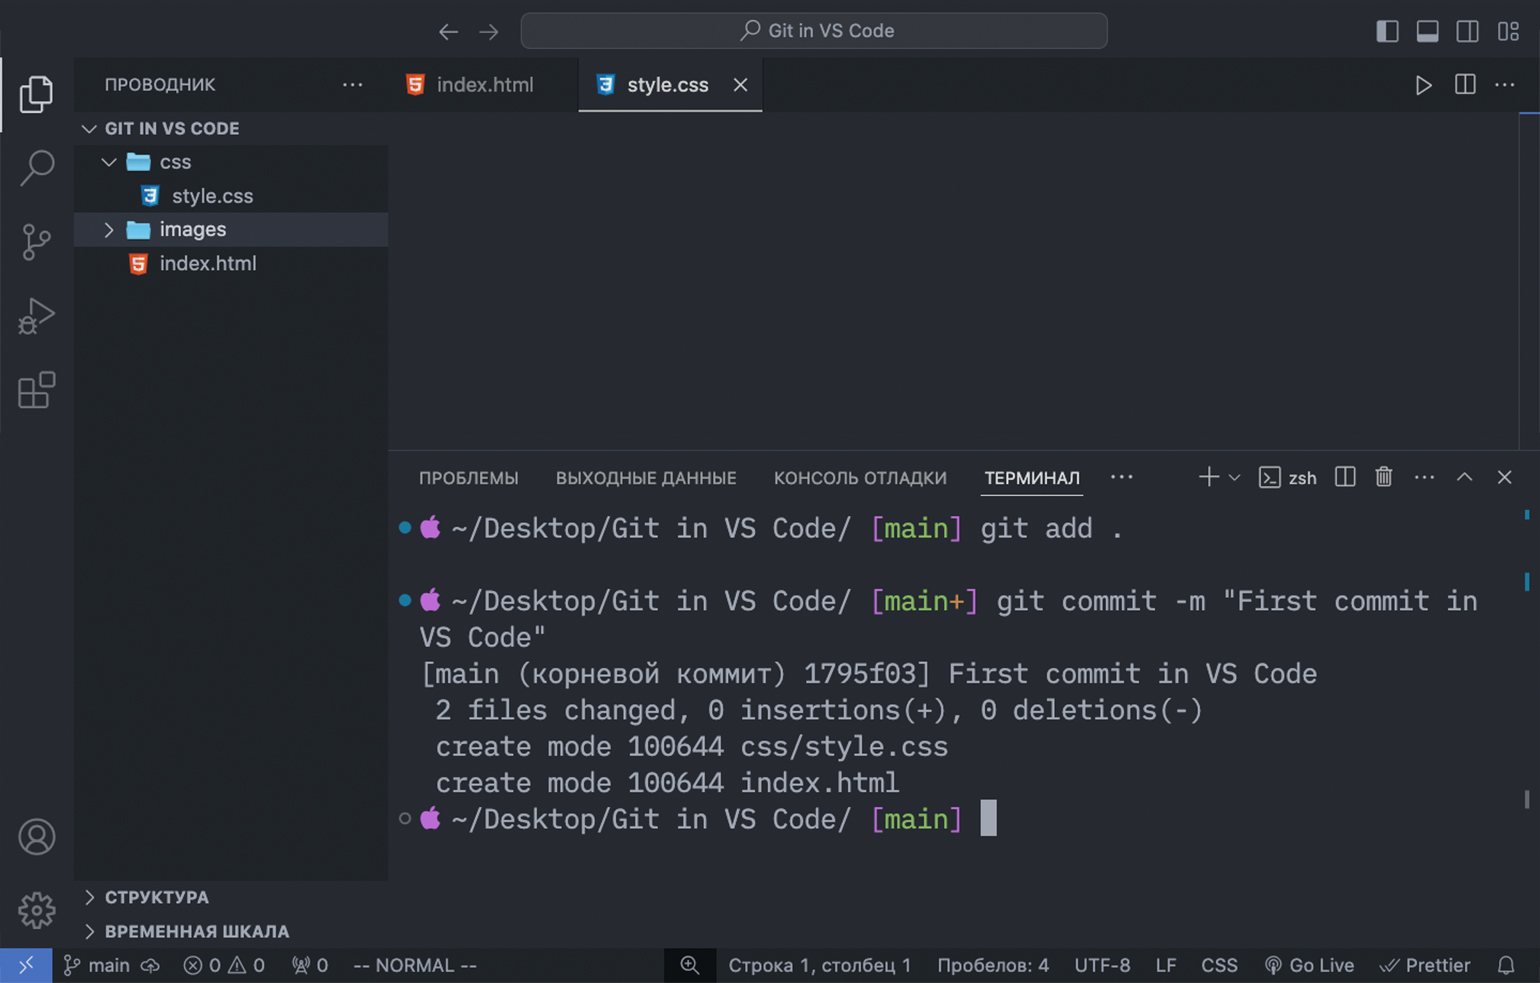Select the images folder row
Screen dimensions: 1540x983
click(x=232, y=230)
